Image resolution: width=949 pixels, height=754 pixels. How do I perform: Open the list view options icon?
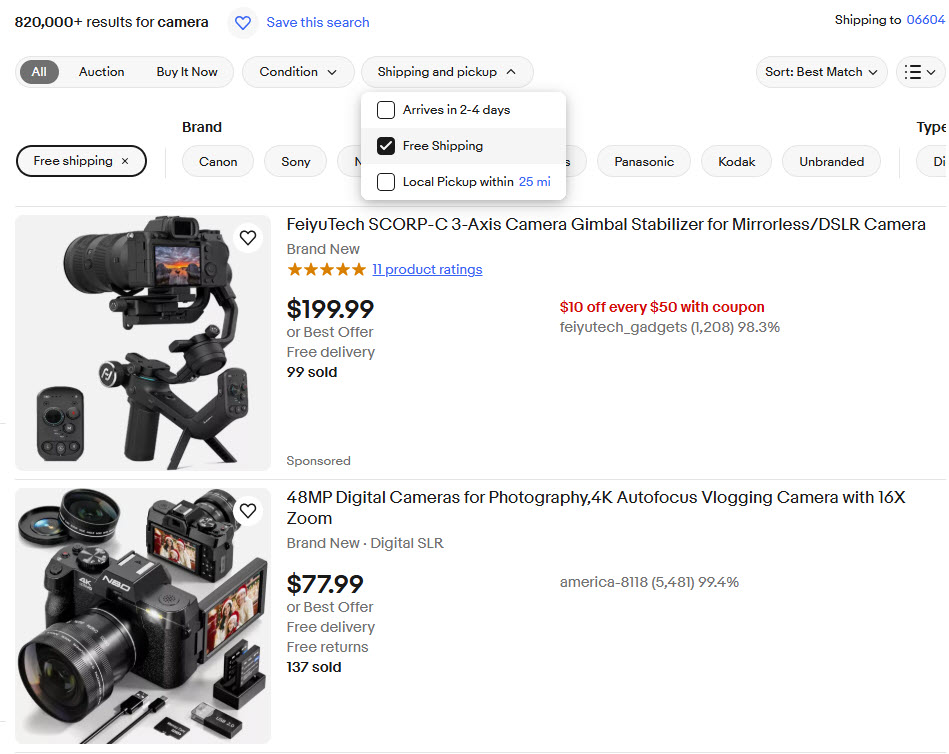coord(920,72)
